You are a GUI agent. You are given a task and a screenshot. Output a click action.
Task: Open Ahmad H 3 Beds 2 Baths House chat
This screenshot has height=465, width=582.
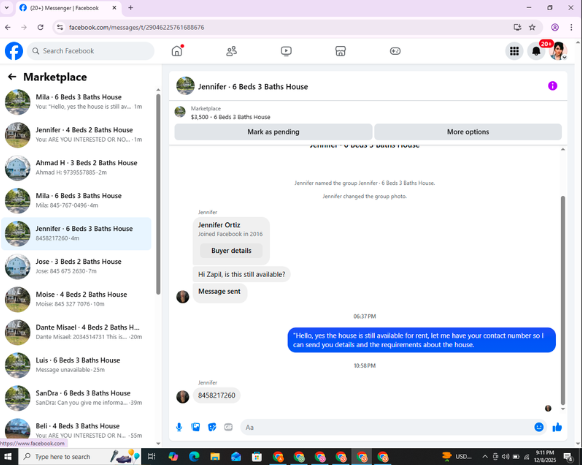76,168
